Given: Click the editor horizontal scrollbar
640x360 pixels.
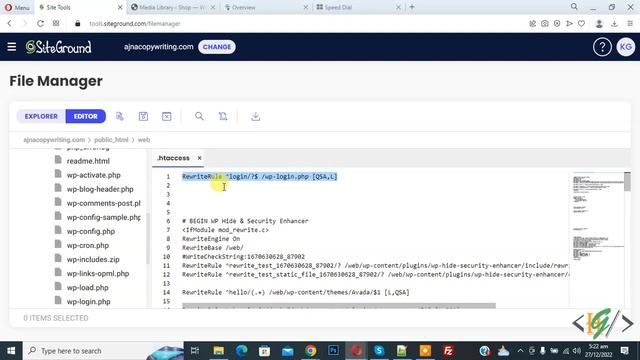Looking at the screenshot, I should [x=339, y=306].
